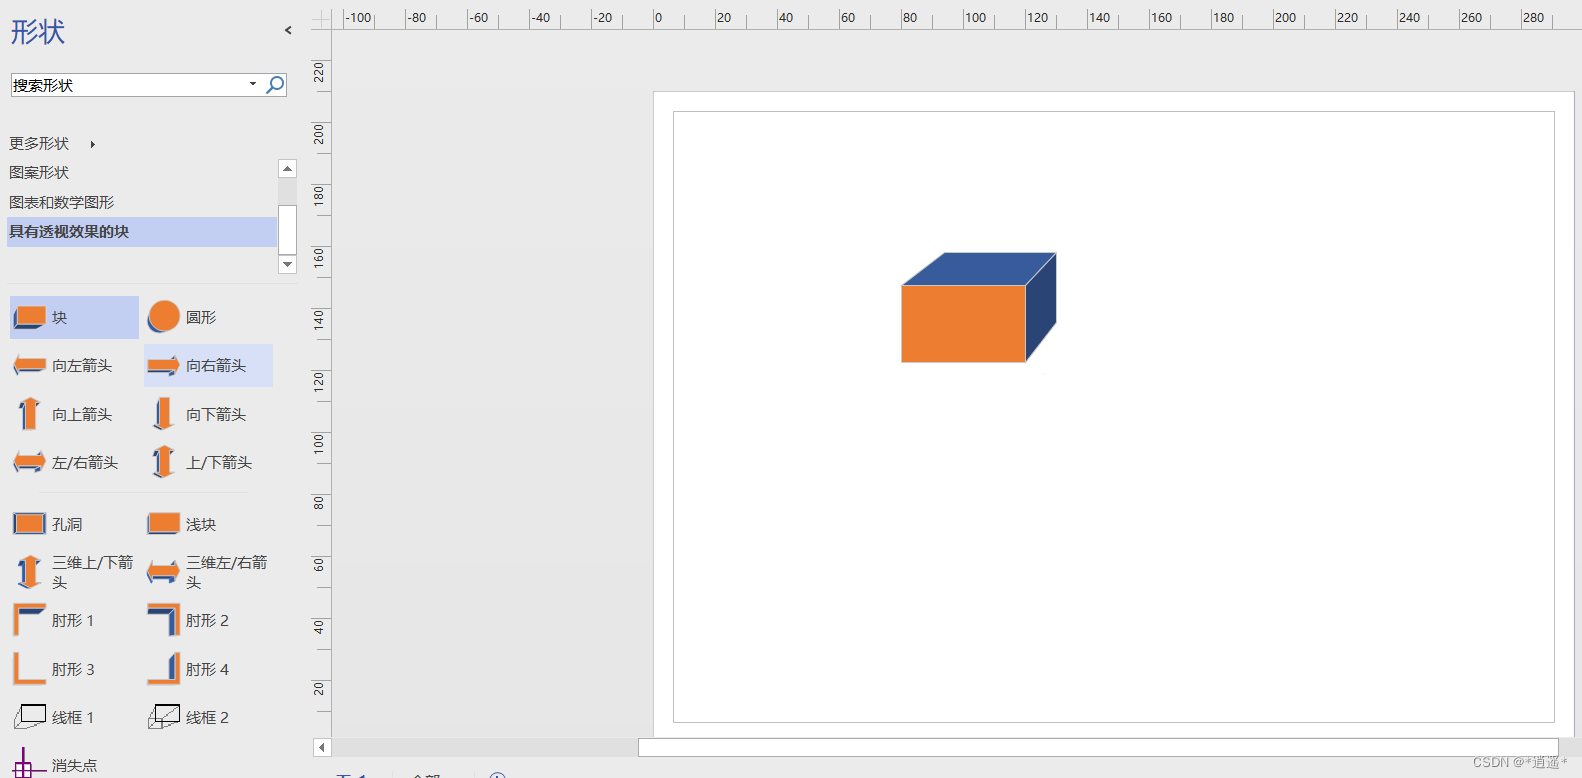Pick the 圆形 (Circle) shape icon
Image resolution: width=1582 pixels, height=778 pixels.
coord(163,317)
